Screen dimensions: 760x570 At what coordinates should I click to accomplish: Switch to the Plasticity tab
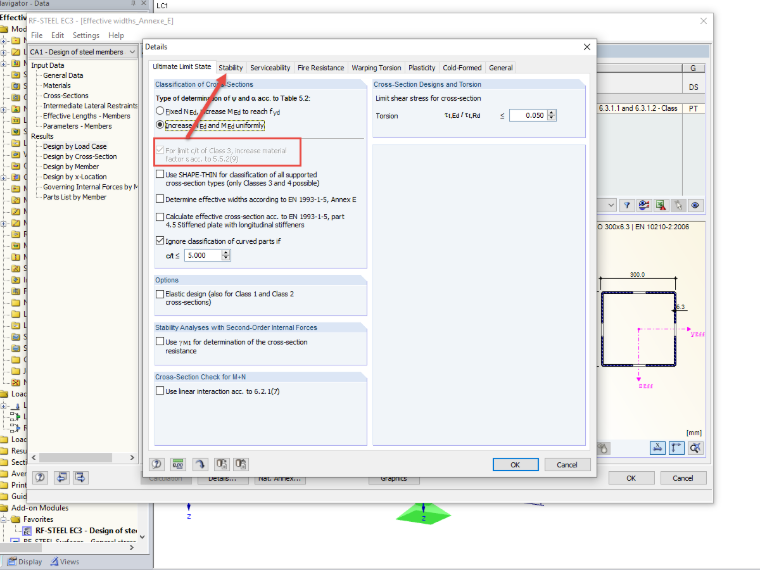[422, 68]
